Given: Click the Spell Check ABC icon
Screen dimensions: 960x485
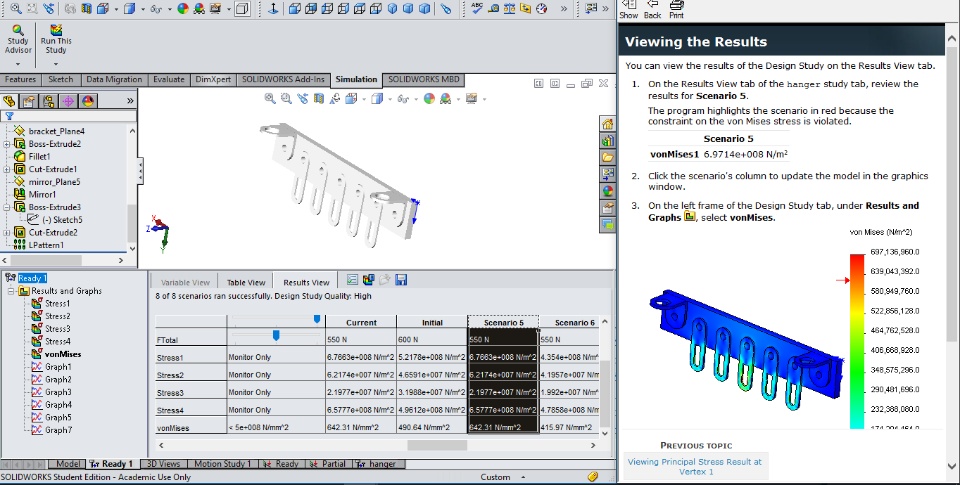Looking at the screenshot, I should [477, 9].
